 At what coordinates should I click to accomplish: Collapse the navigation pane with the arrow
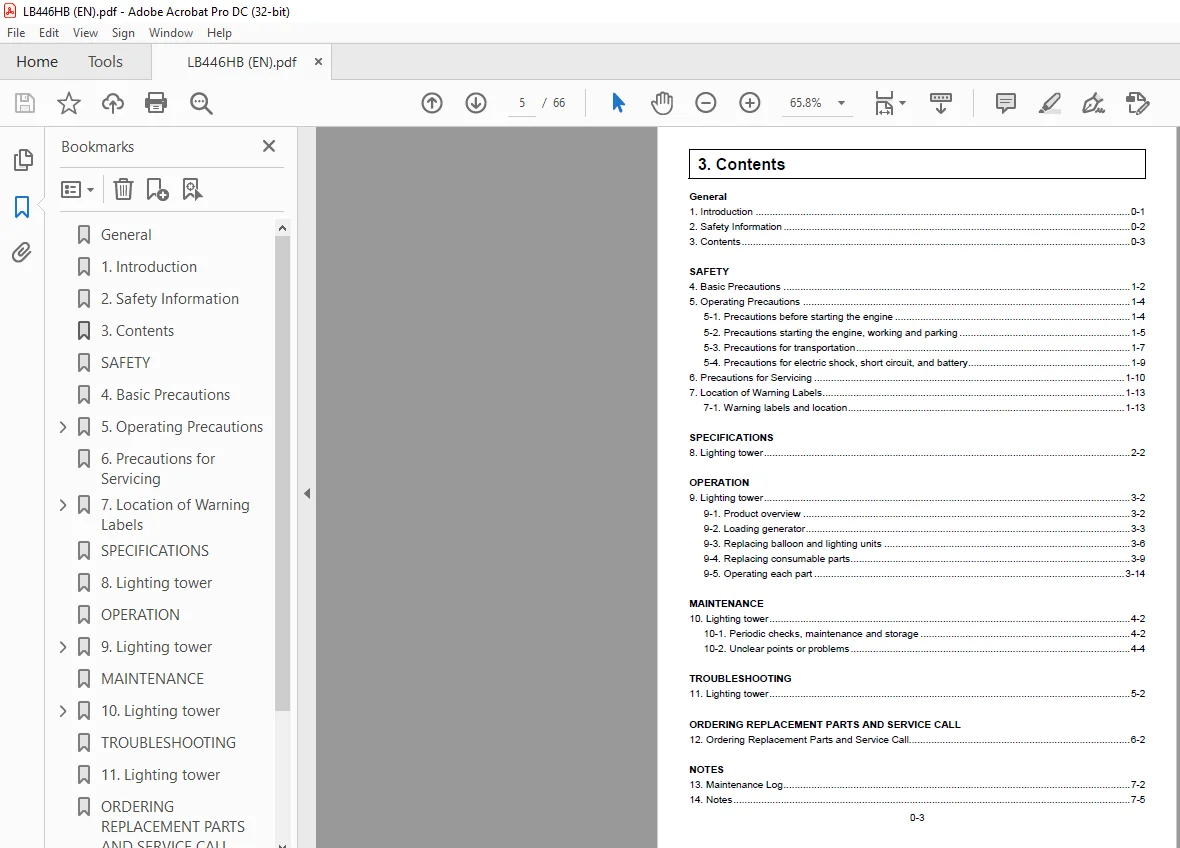tap(307, 494)
